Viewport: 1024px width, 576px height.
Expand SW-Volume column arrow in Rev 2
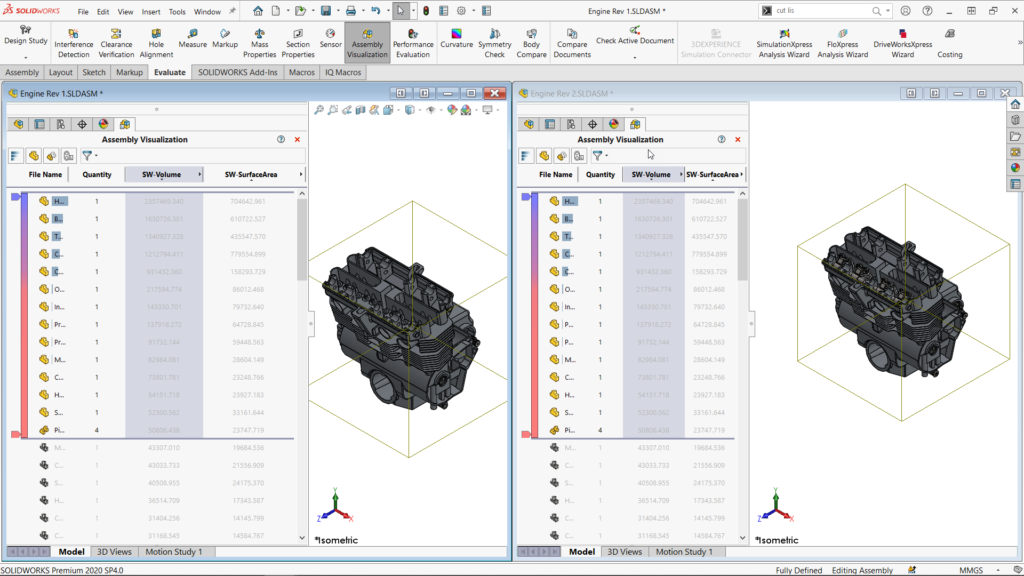click(x=680, y=174)
